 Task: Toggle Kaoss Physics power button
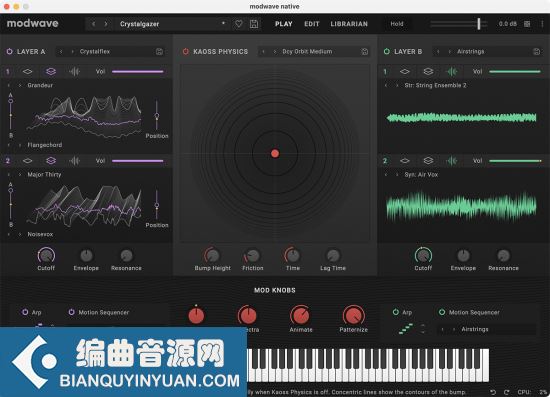(186, 52)
